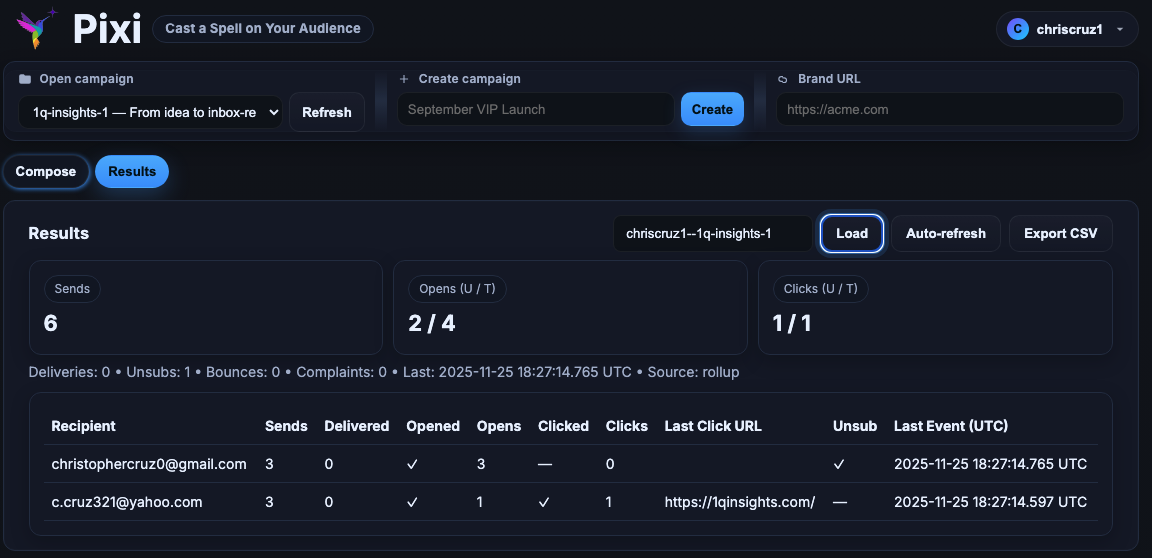Screen dimensions: 1152x558
Task: Click the Opened column header
Action: pos(433,426)
